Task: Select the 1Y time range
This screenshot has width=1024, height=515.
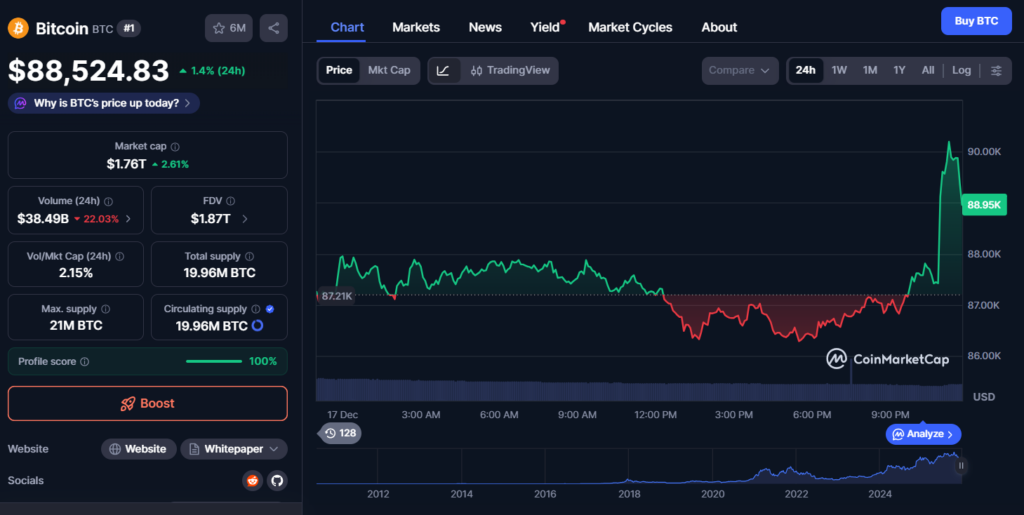Action: tap(899, 70)
